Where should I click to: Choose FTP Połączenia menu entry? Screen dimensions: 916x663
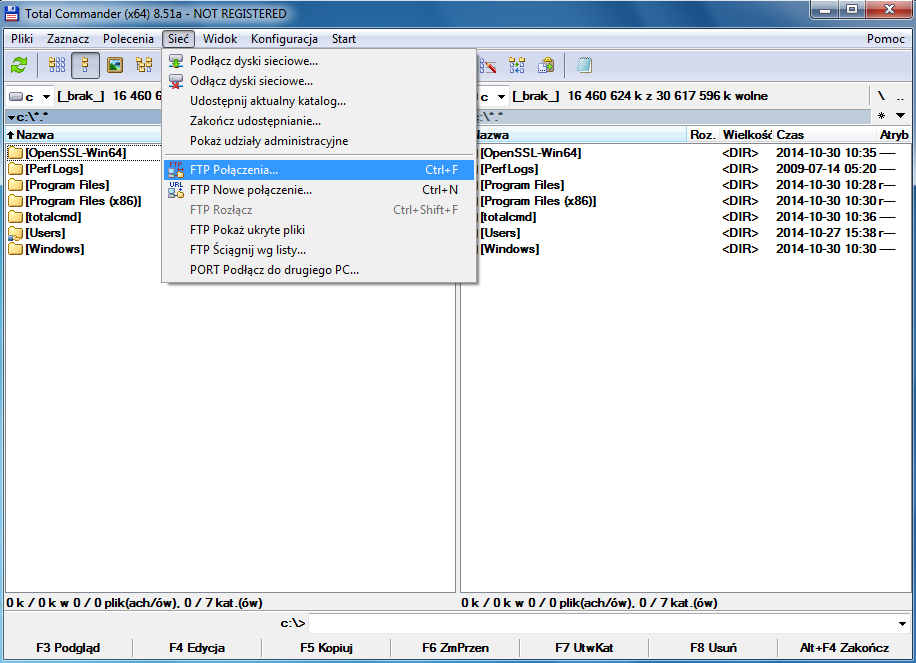click(x=234, y=170)
